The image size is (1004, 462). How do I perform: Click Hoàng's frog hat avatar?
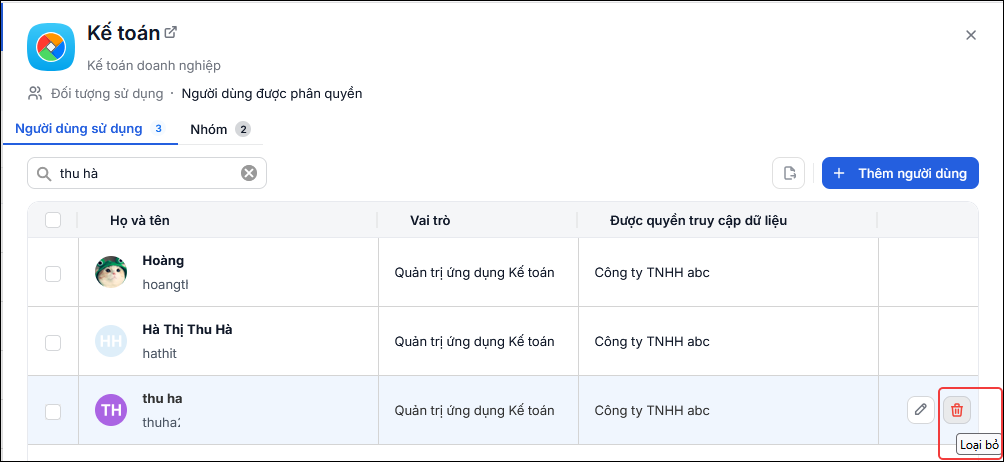111,272
